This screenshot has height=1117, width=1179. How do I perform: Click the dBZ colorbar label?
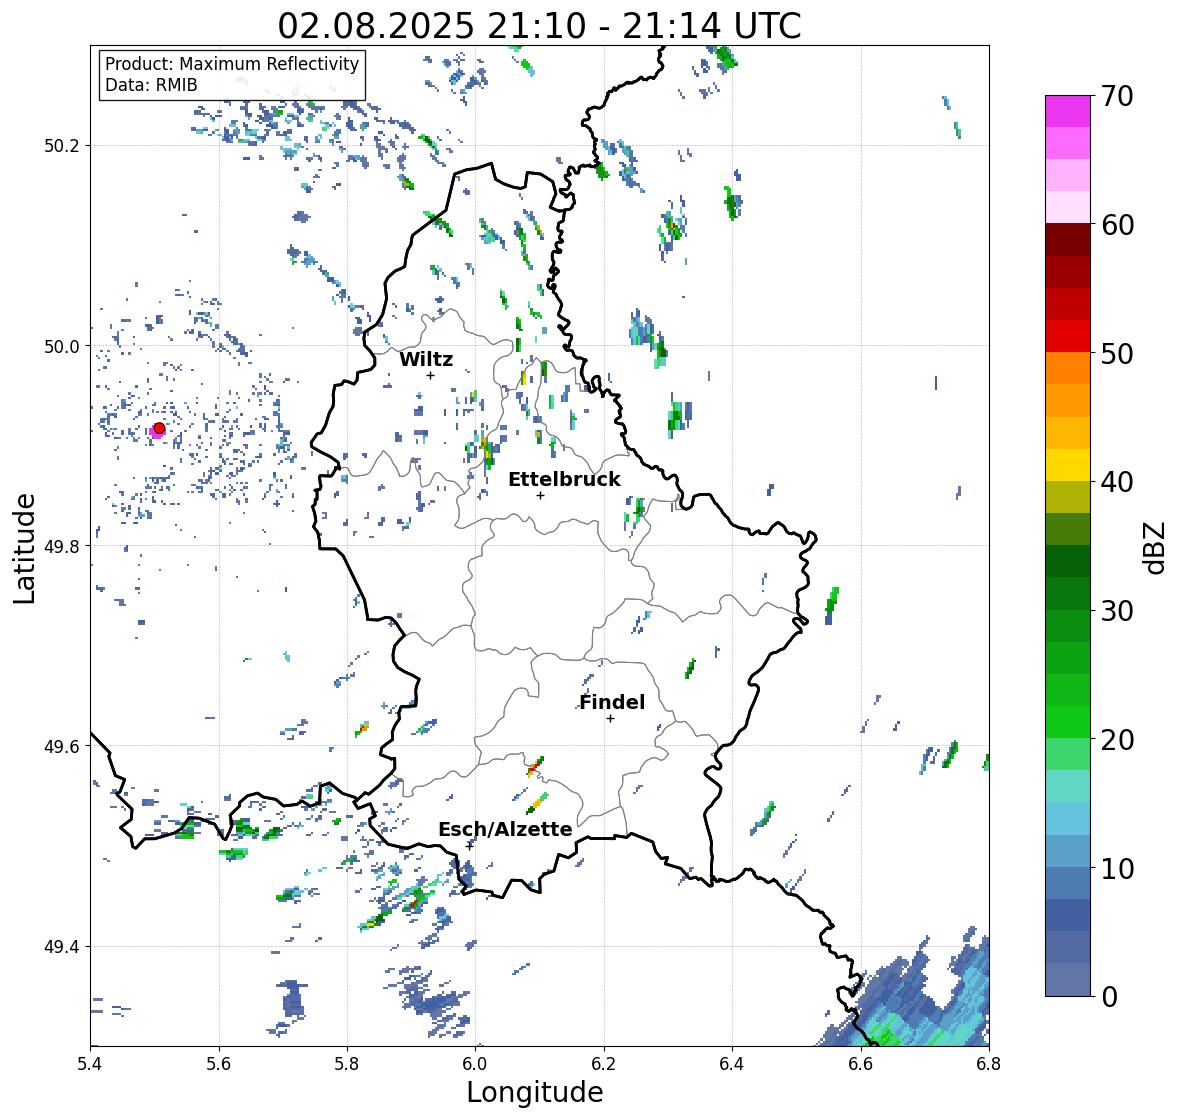1156,548
